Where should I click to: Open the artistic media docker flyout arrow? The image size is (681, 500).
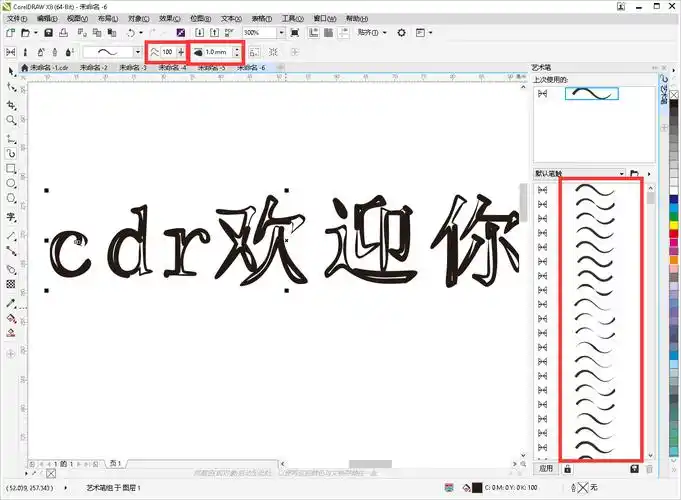coord(649,174)
